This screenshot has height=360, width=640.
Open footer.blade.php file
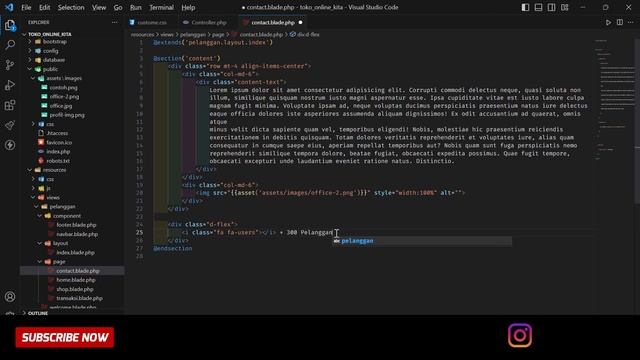[x=76, y=225]
